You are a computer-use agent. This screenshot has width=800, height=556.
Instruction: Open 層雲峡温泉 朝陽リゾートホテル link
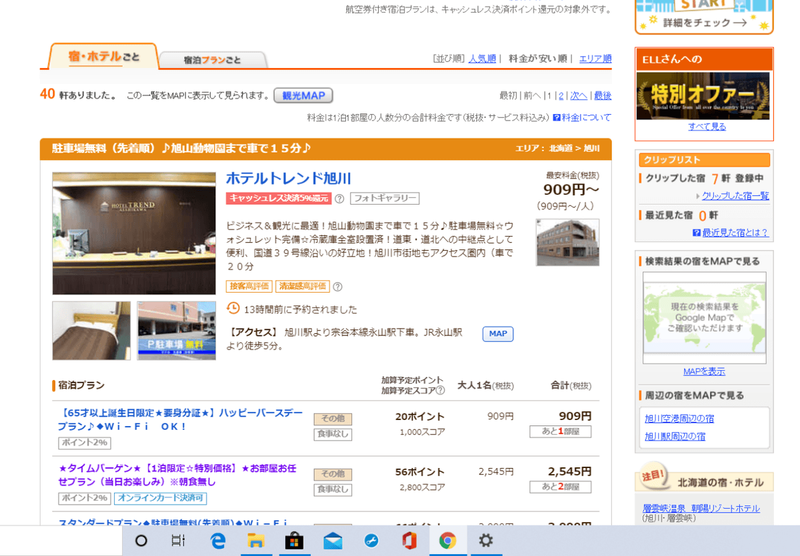(701, 508)
